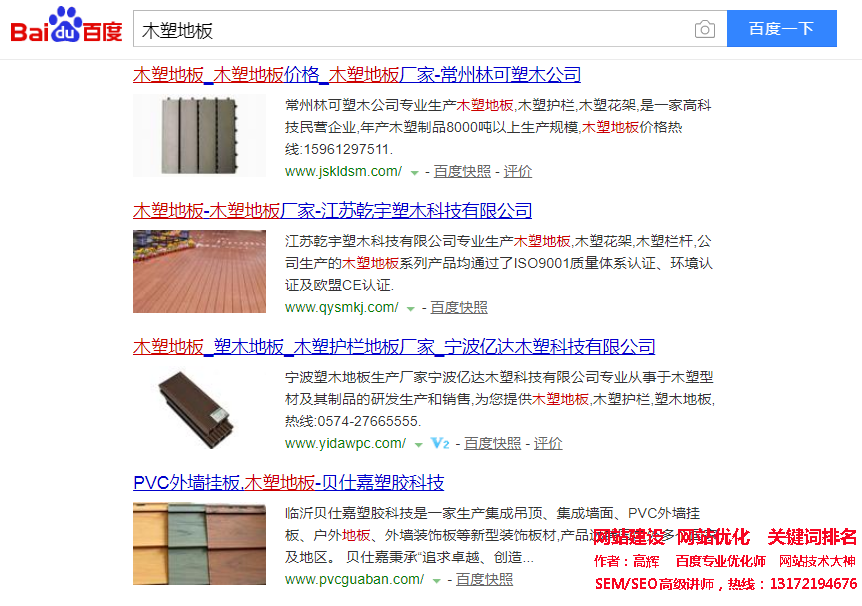Open camera image search icon
Image resolution: width=862 pixels, height=606 pixels.
tap(705, 29)
